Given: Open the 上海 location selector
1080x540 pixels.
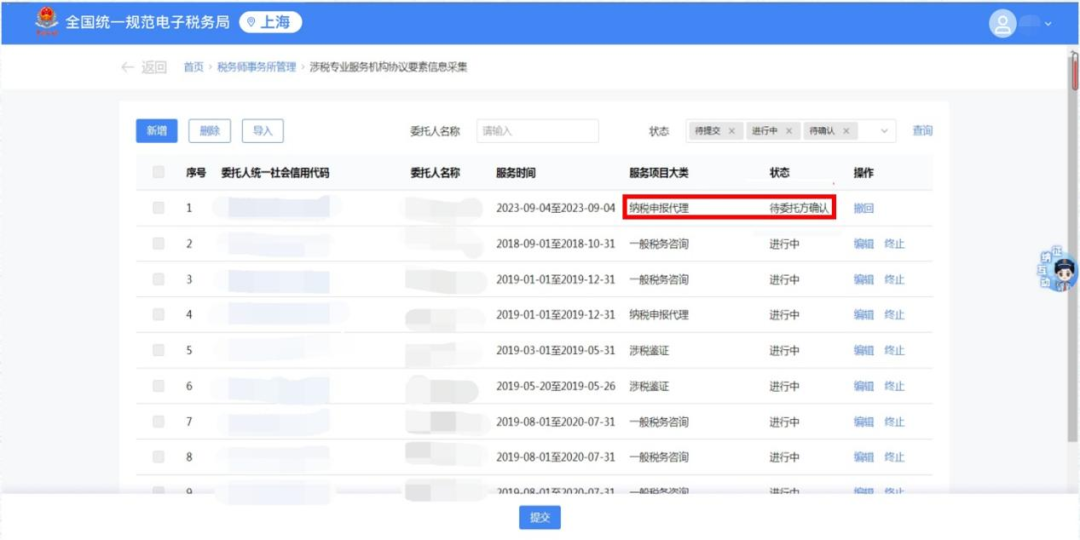Looking at the screenshot, I should [270, 22].
